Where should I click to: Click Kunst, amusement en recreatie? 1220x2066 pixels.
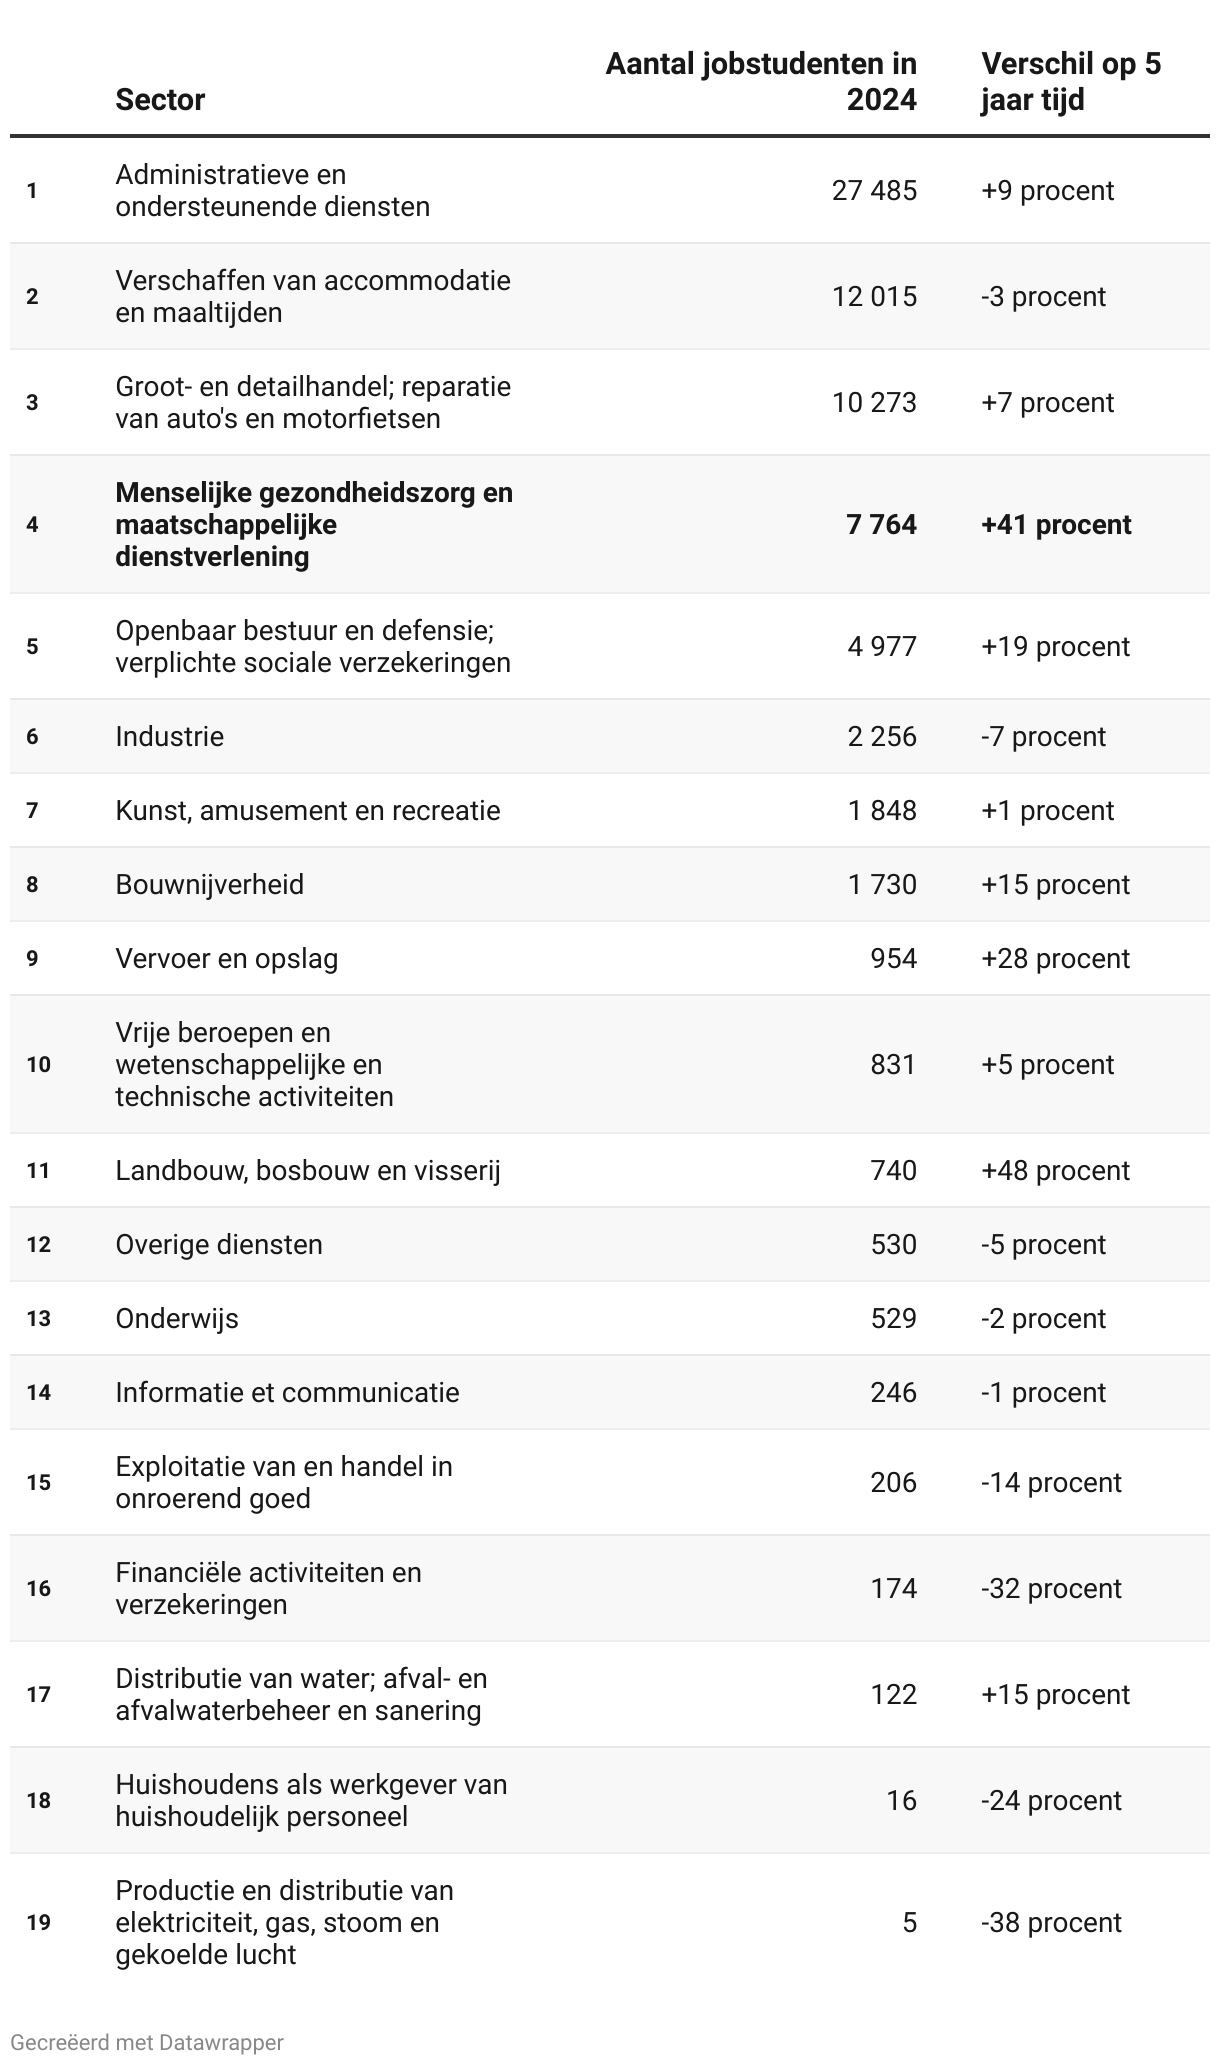tap(307, 810)
